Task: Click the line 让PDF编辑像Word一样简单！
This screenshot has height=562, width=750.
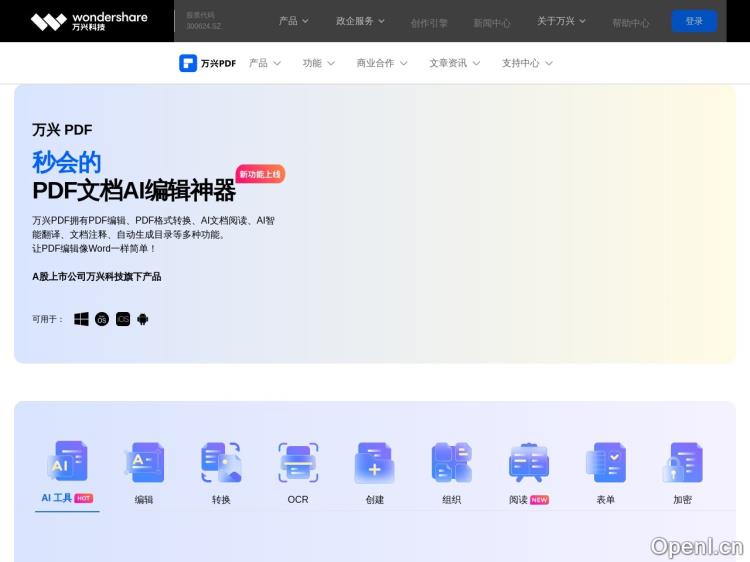Action: click(94, 249)
